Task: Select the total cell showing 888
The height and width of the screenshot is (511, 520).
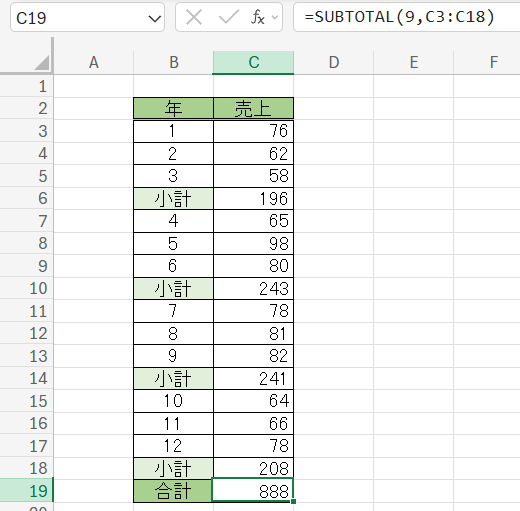Action: 253,491
